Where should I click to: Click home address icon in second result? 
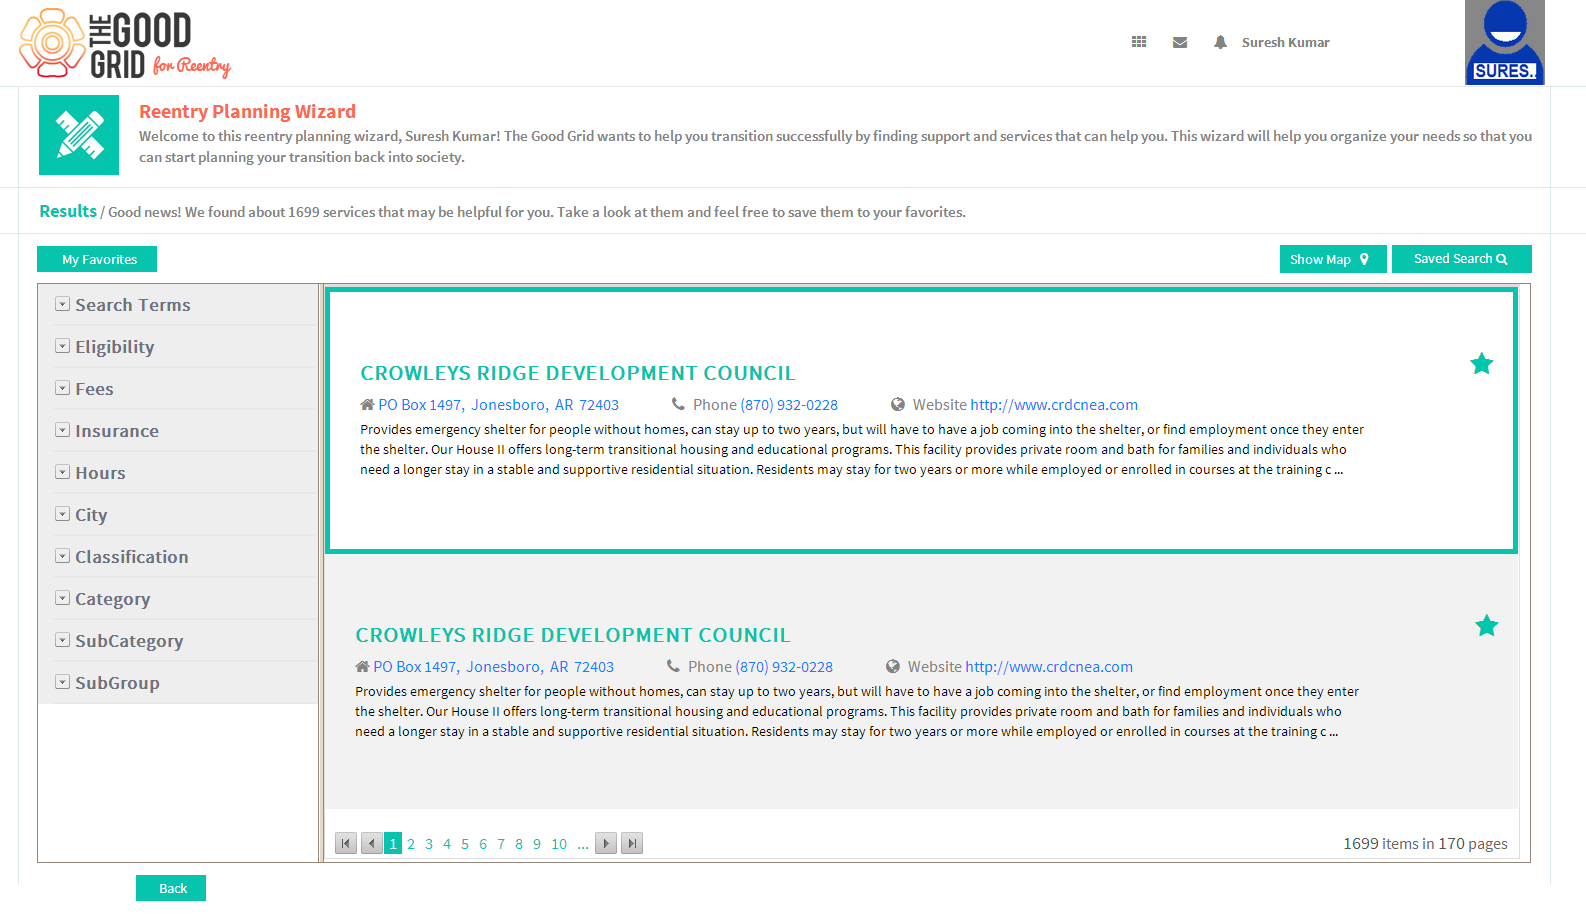(x=362, y=667)
